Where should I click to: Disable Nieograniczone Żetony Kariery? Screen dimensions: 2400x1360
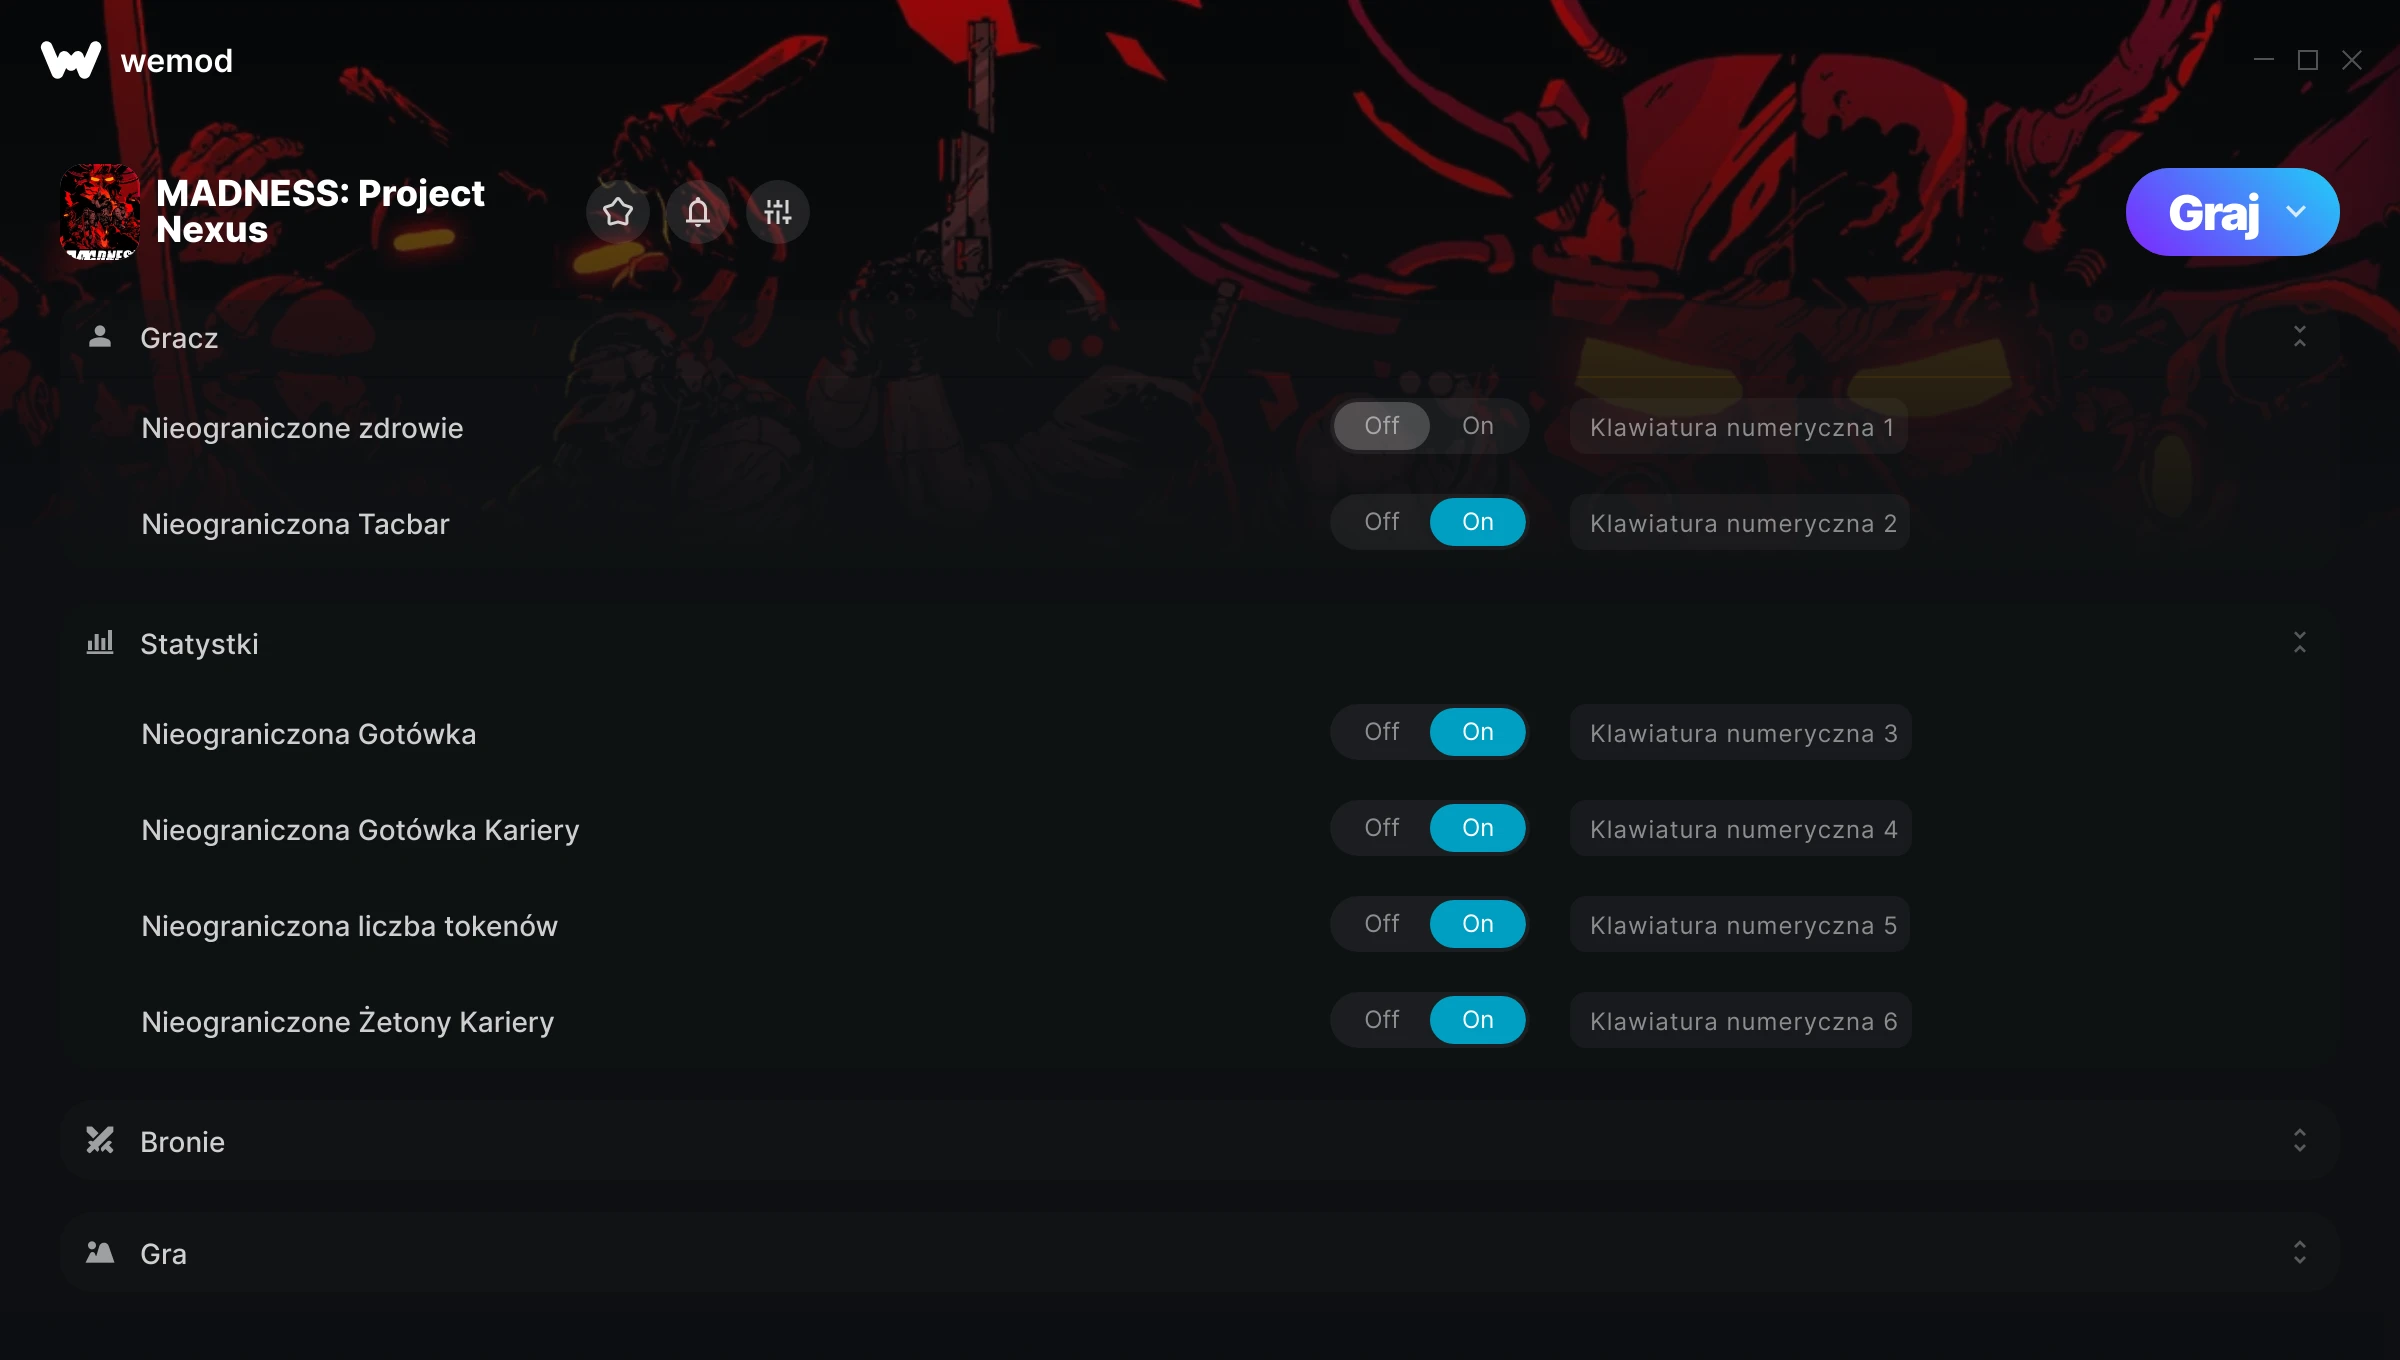(1382, 1020)
